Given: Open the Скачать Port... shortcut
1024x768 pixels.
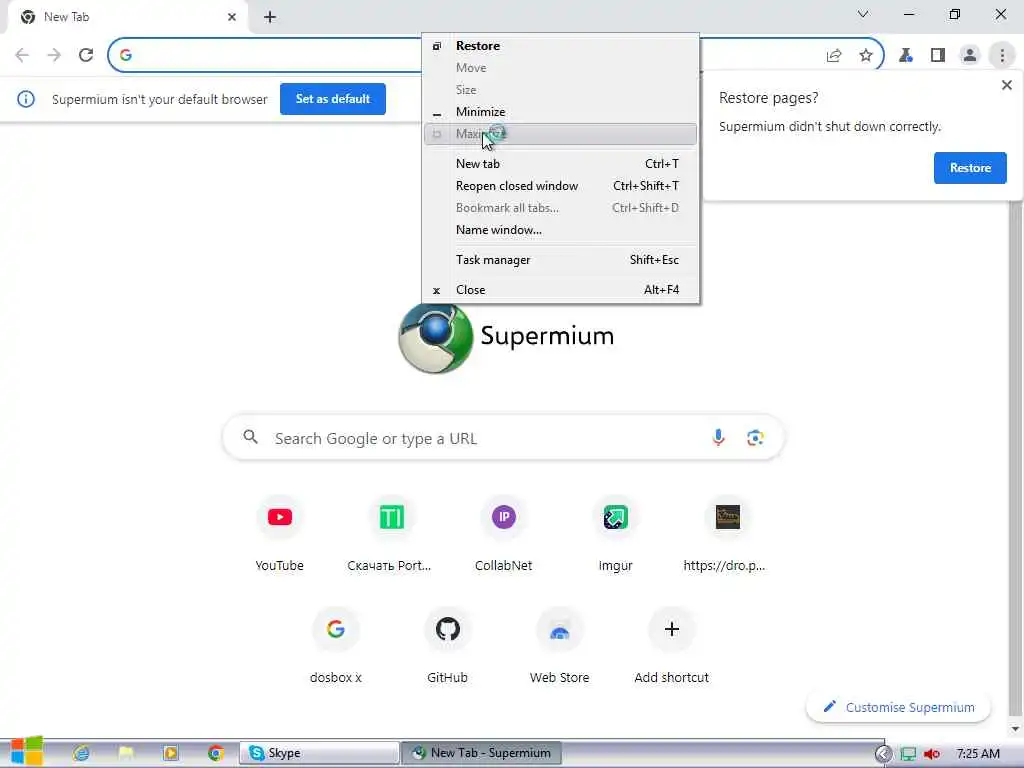Looking at the screenshot, I should [389, 536].
